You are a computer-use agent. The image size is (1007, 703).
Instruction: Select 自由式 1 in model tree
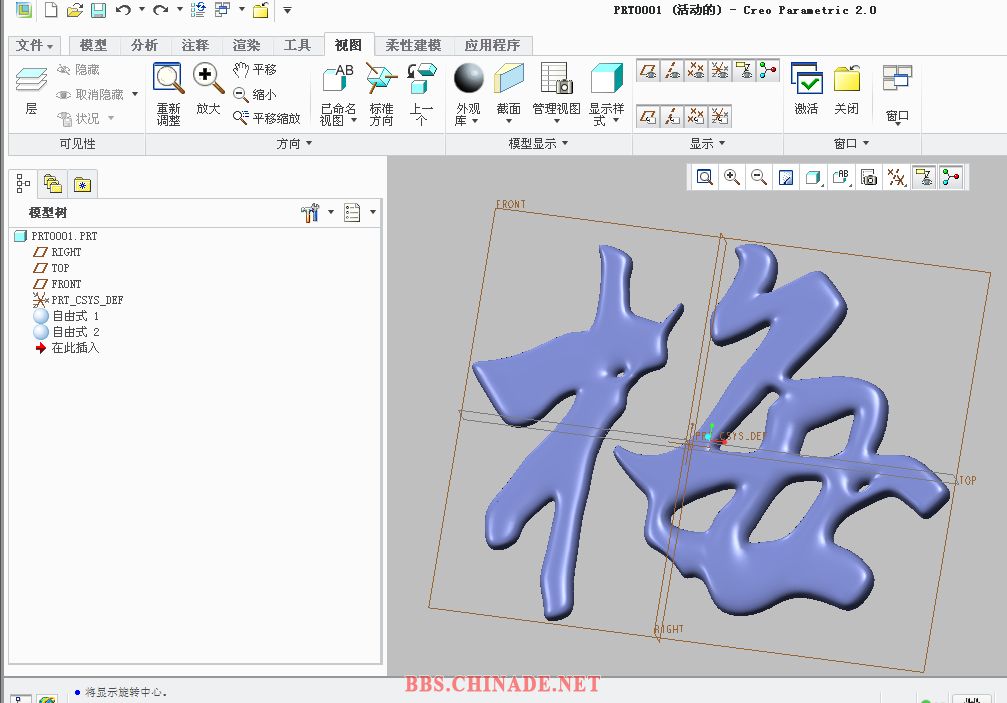[x=67, y=316]
